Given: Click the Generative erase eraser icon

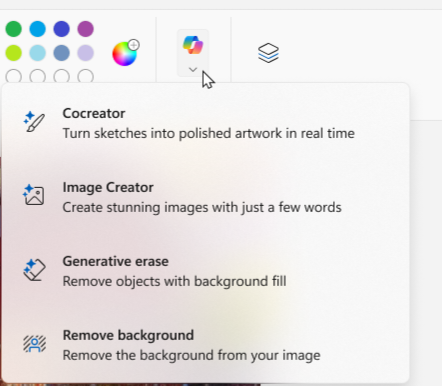Looking at the screenshot, I should coord(34,270).
